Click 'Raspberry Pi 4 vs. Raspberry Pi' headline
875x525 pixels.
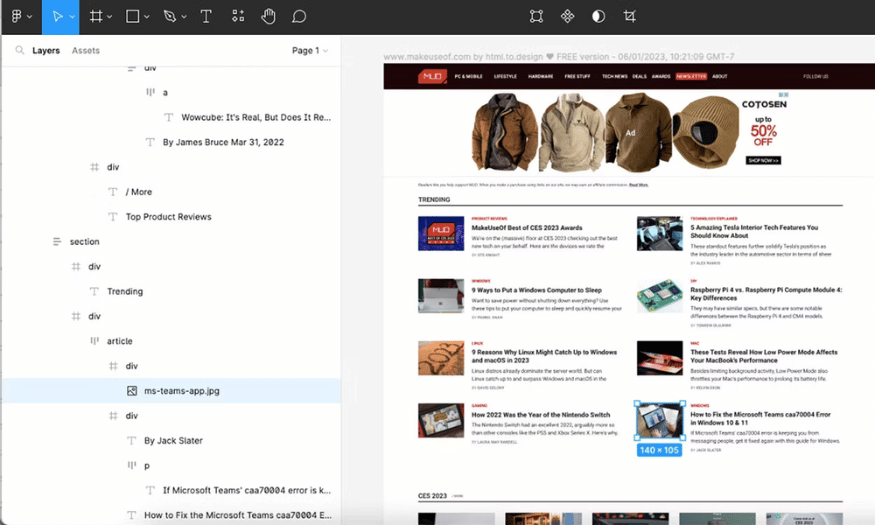[x=766, y=294]
